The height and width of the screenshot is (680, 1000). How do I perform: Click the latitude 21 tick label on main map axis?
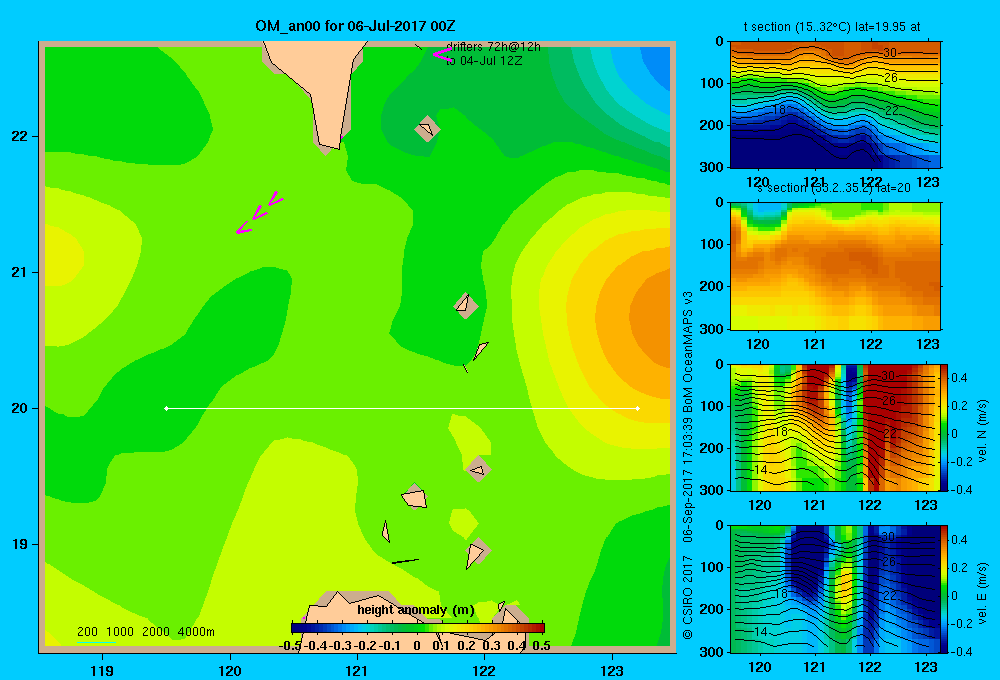point(20,272)
